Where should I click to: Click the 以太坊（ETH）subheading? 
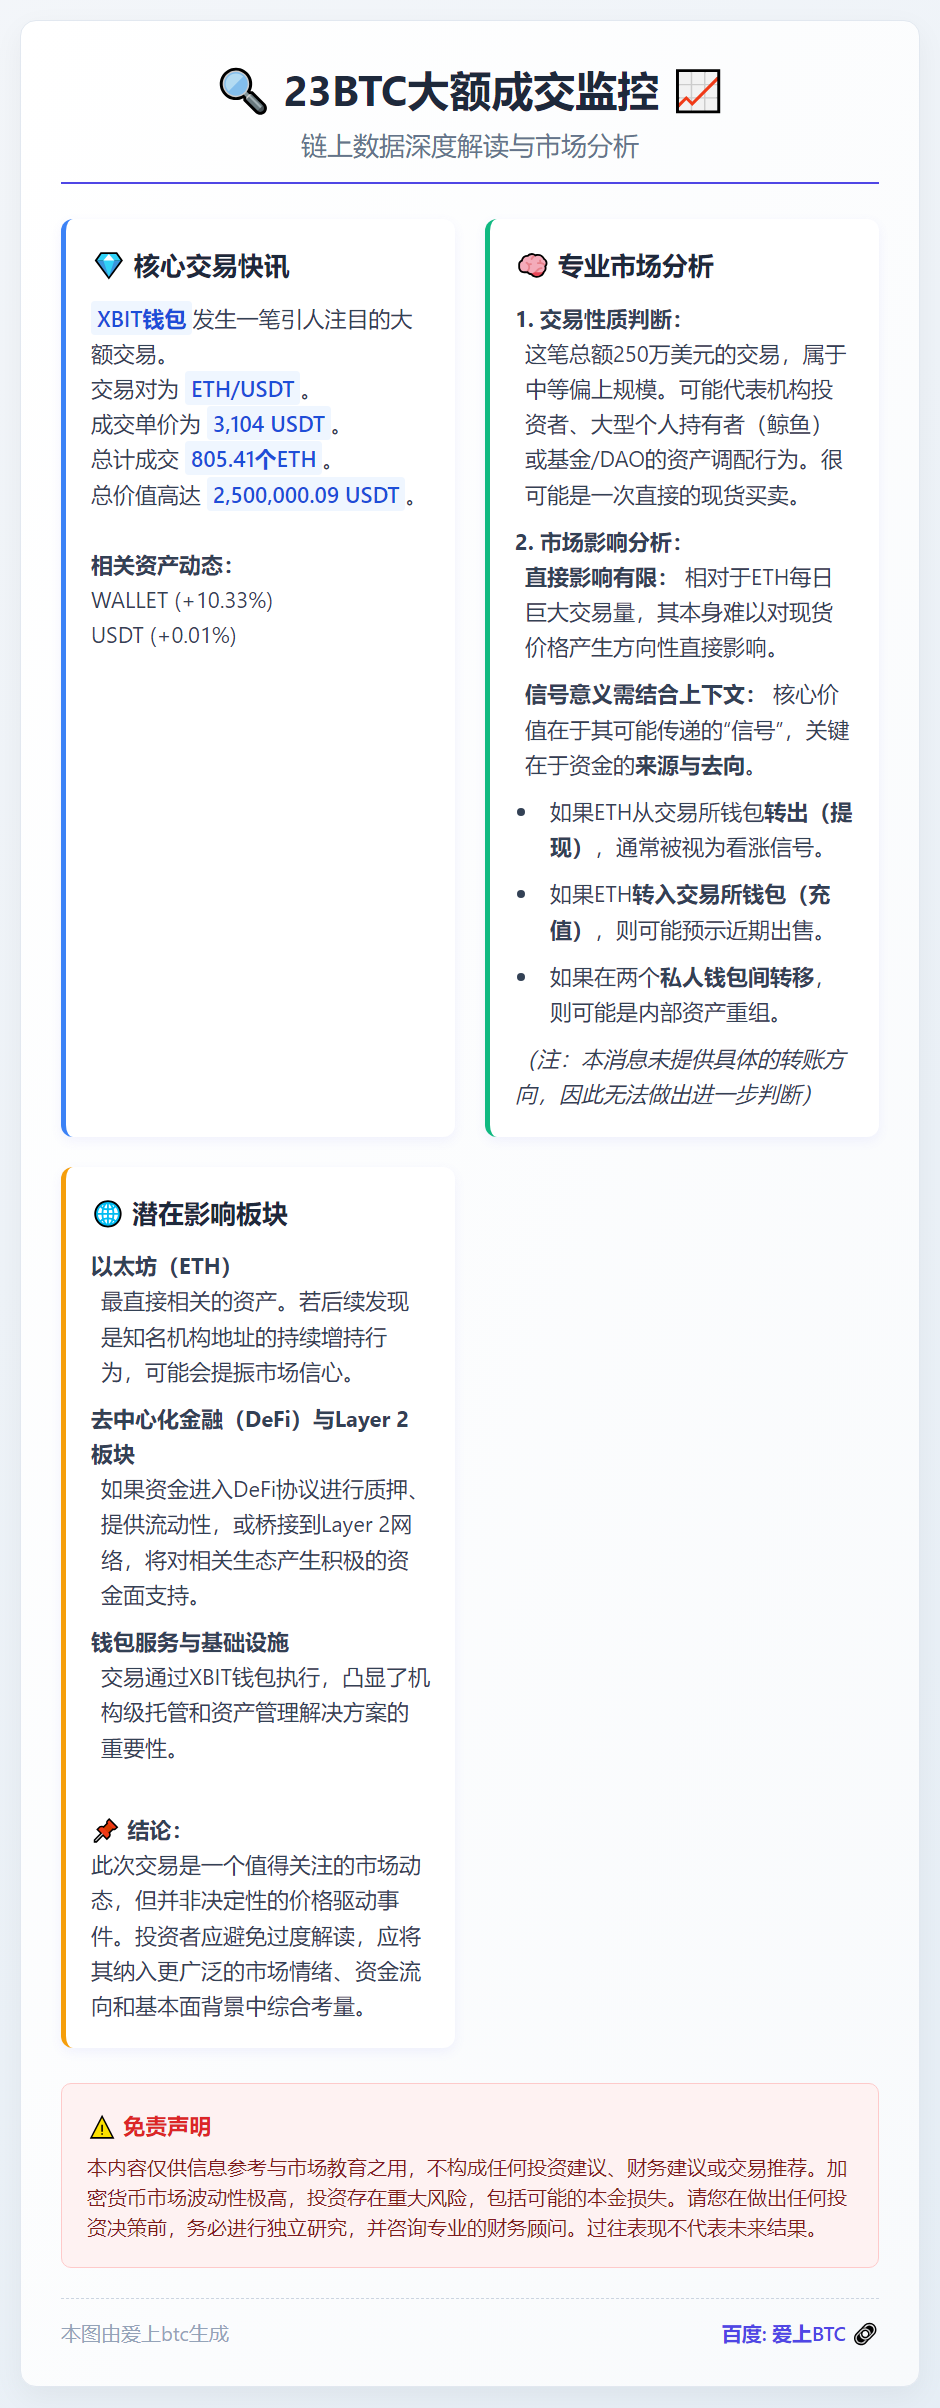click(161, 1266)
